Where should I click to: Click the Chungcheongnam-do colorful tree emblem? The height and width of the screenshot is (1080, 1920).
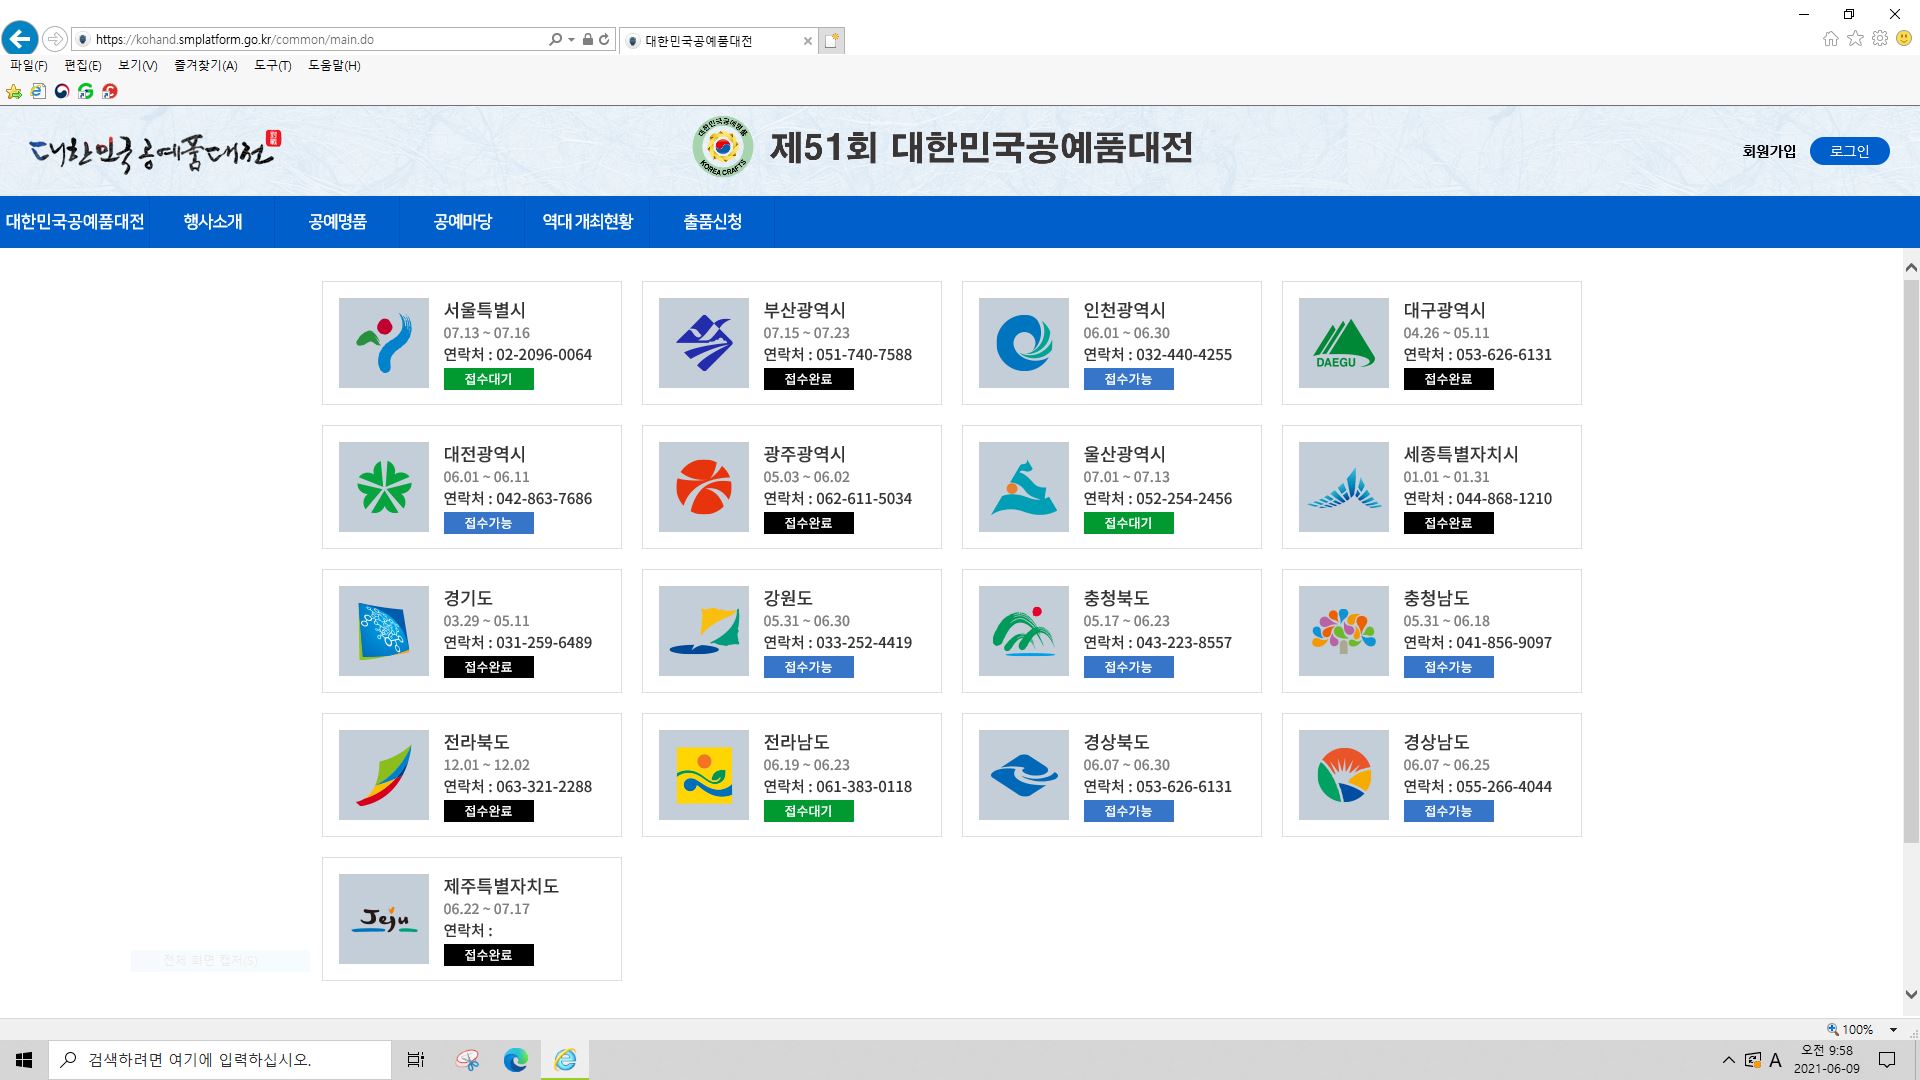[1344, 631]
